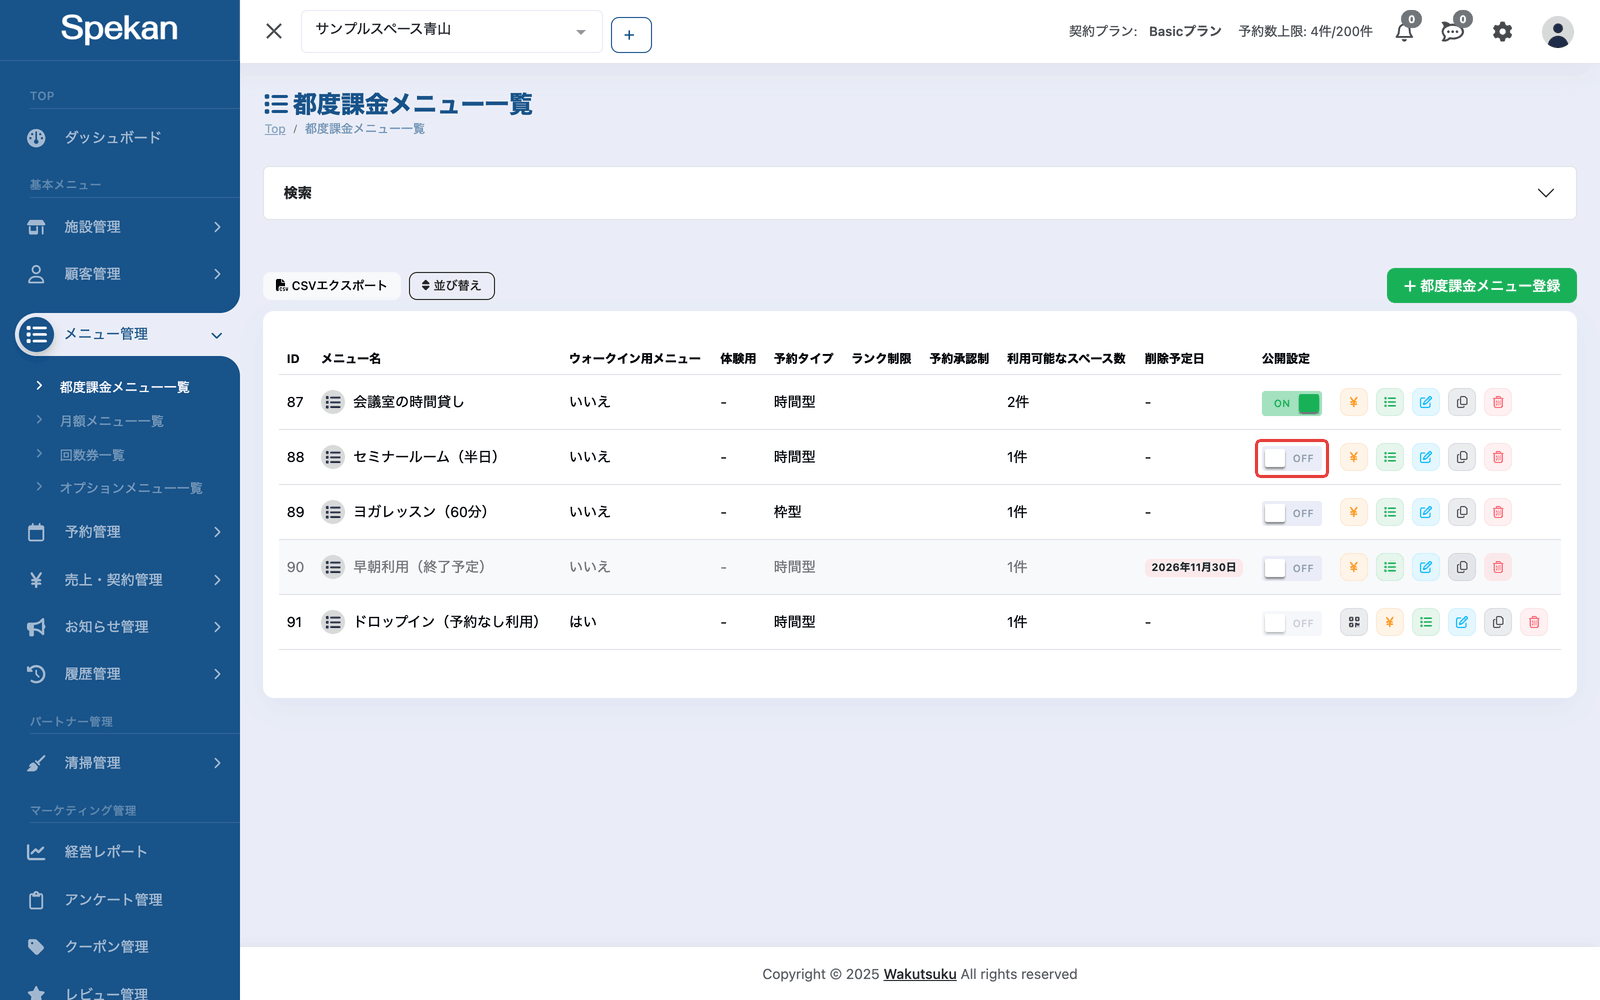Click drag handle icon beside 会議室の時間貸し
The image size is (1600, 1000).
click(333, 402)
